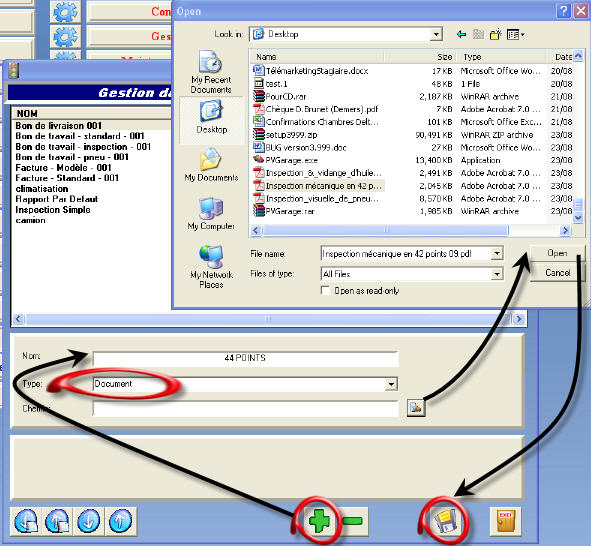Click left arrow of NOM list scrollbar
The image size is (591, 546).
18,319
